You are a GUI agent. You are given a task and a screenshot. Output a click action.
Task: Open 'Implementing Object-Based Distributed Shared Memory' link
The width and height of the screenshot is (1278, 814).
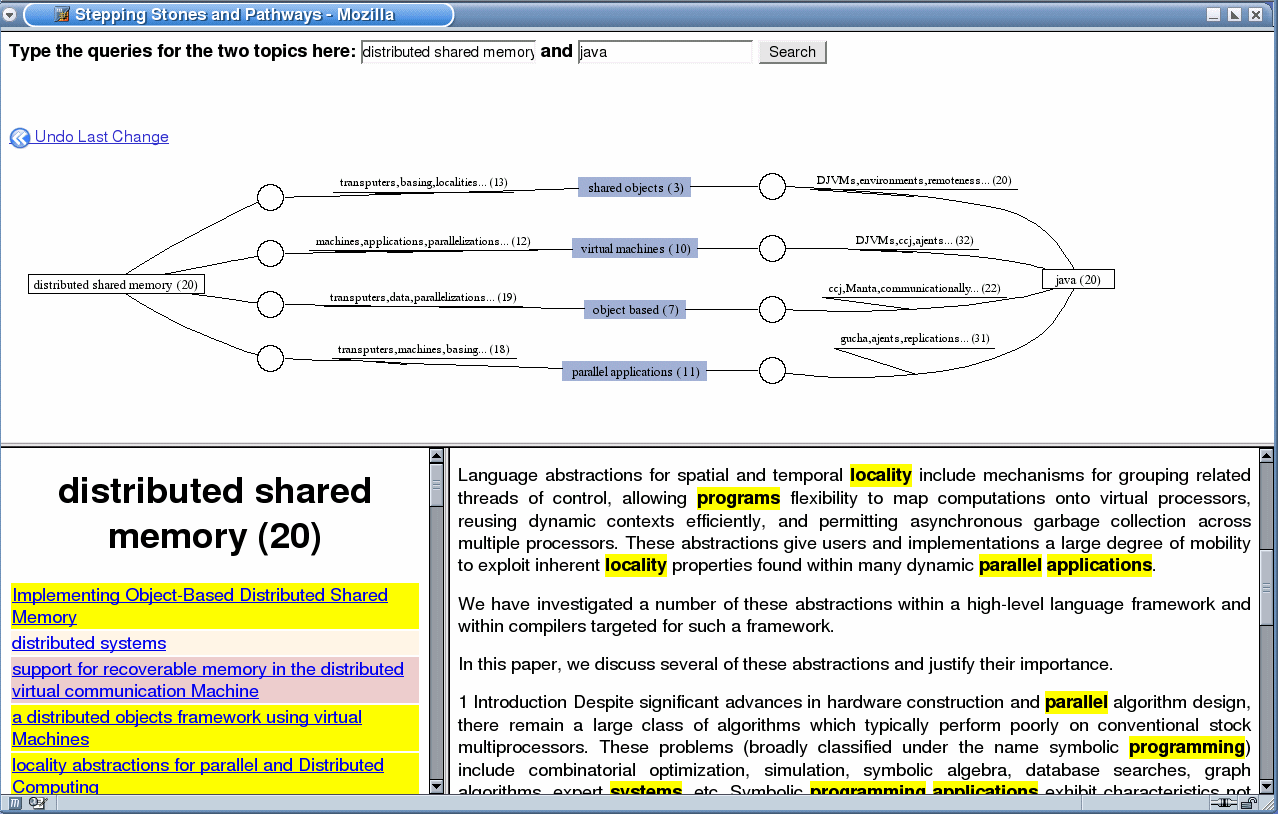click(199, 606)
